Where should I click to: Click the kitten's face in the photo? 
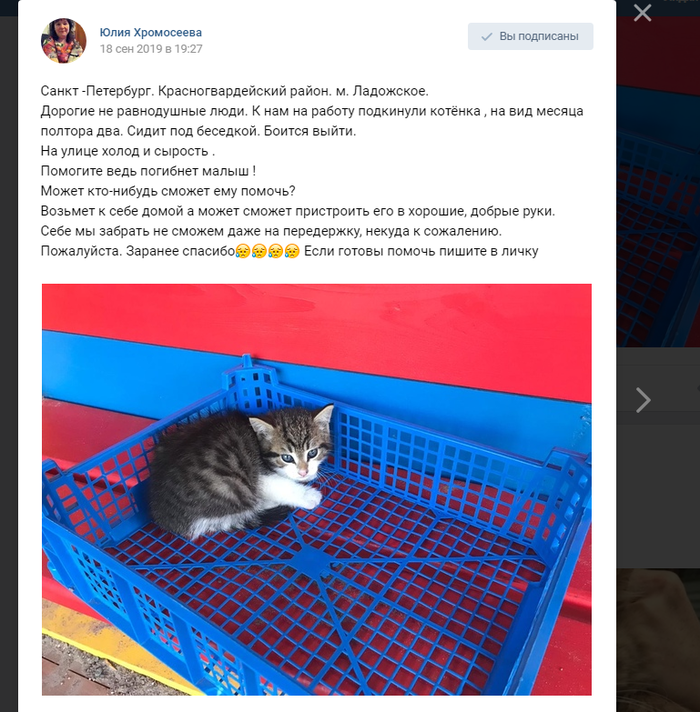pos(297,454)
